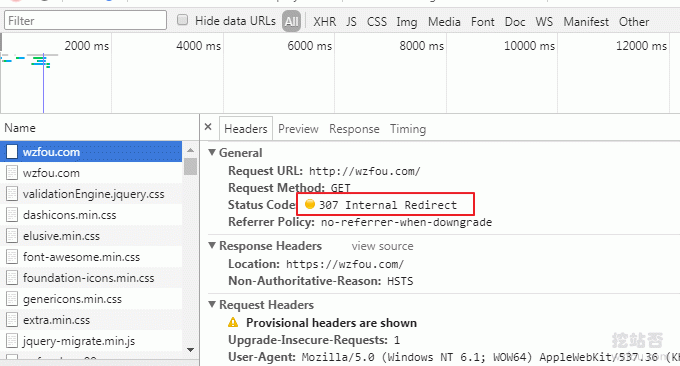Switch to the Preview tab

298,129
